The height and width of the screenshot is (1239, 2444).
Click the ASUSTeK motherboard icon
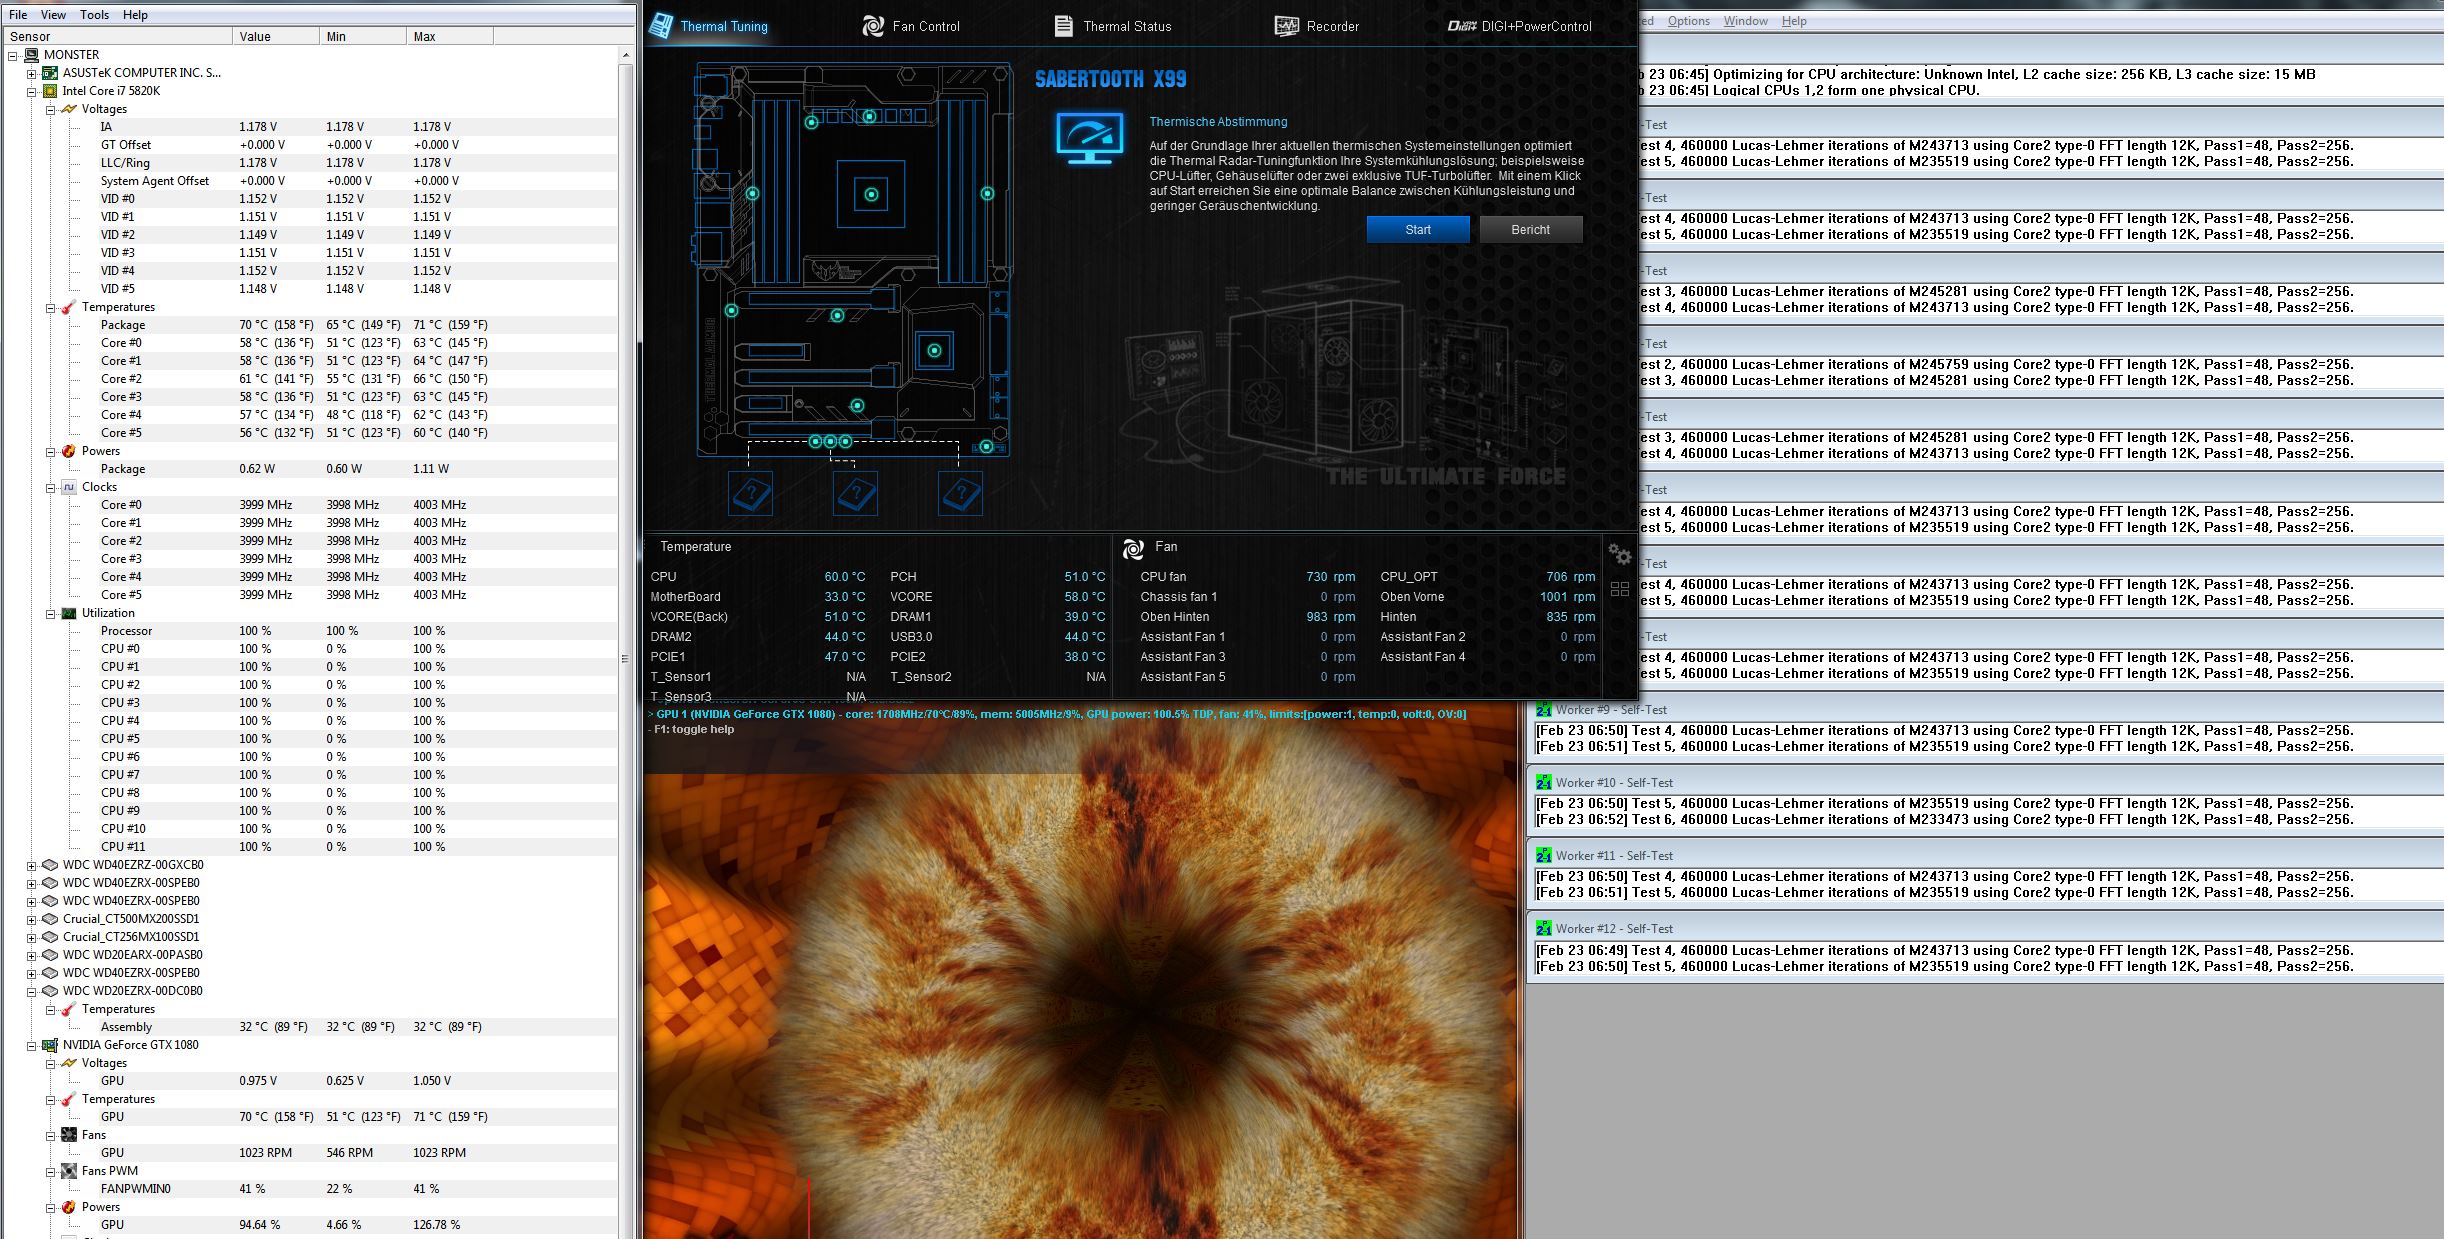click(x=50, y=73)
